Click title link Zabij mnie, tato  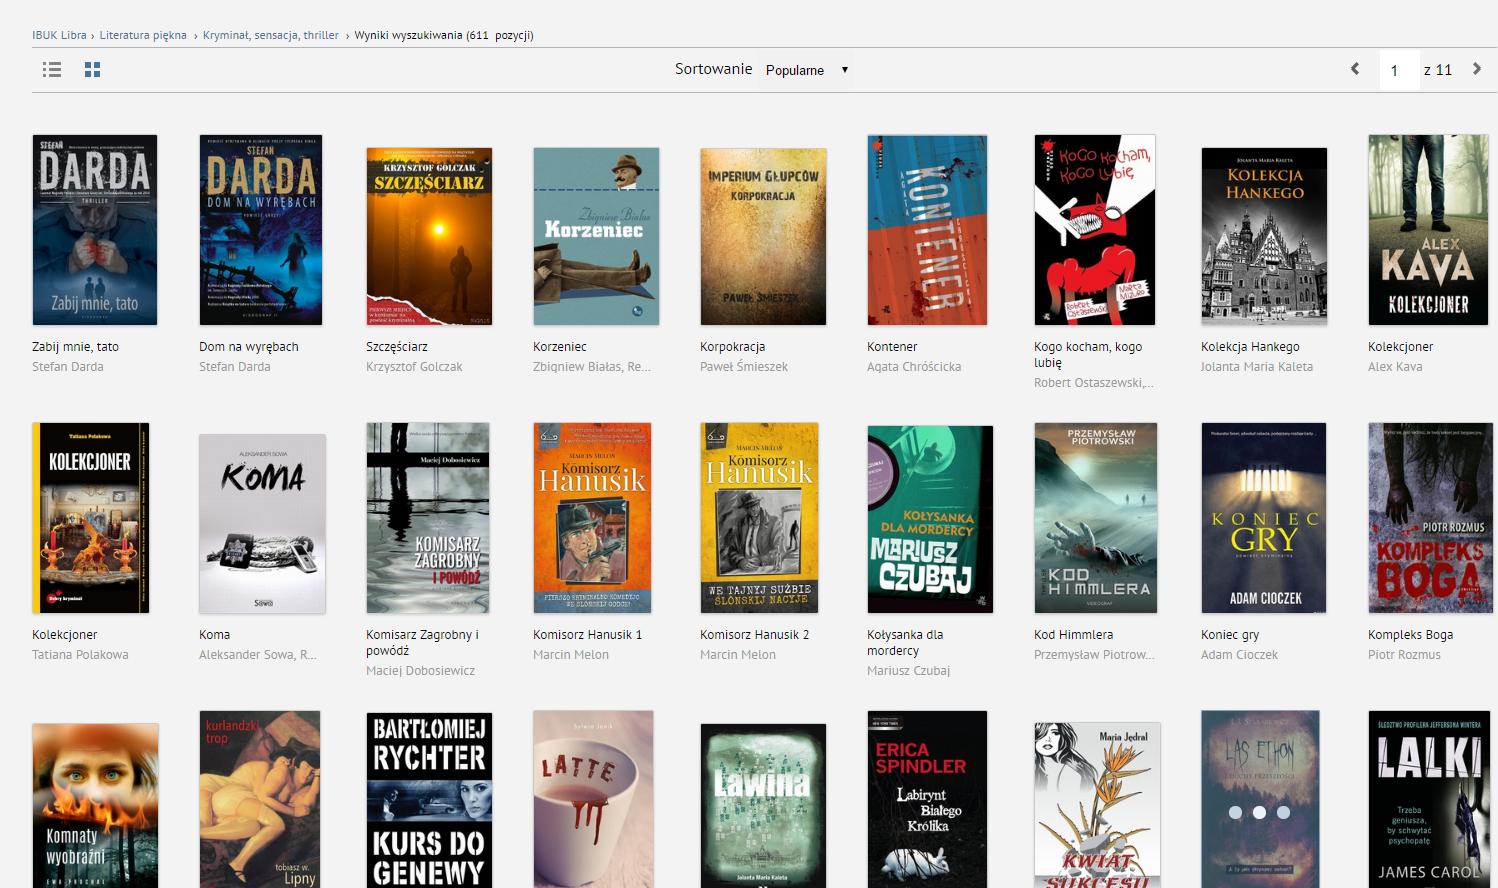click(x=75, y=347)
